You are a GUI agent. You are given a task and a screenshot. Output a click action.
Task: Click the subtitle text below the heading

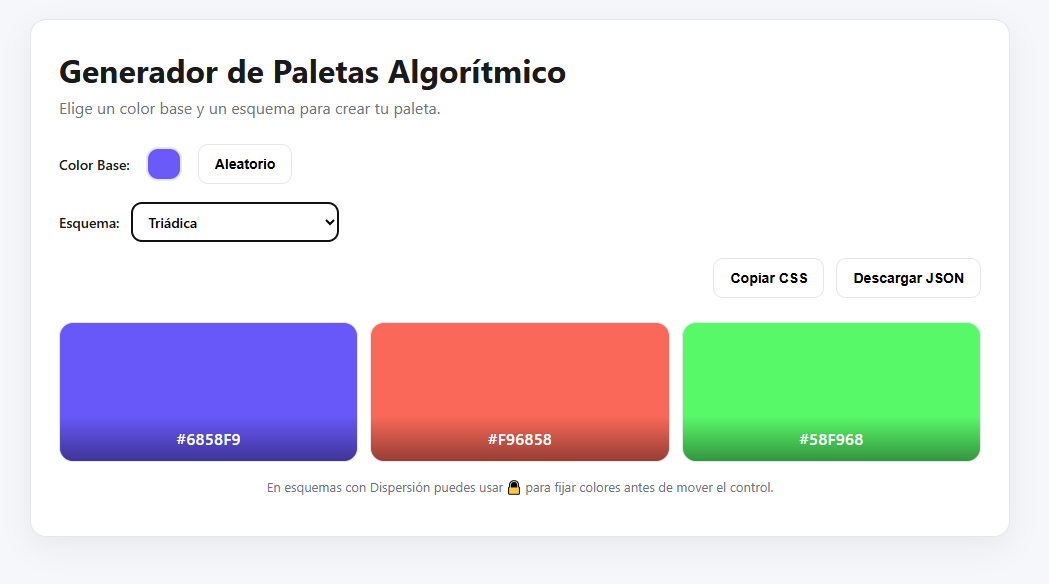coord(250,109)
